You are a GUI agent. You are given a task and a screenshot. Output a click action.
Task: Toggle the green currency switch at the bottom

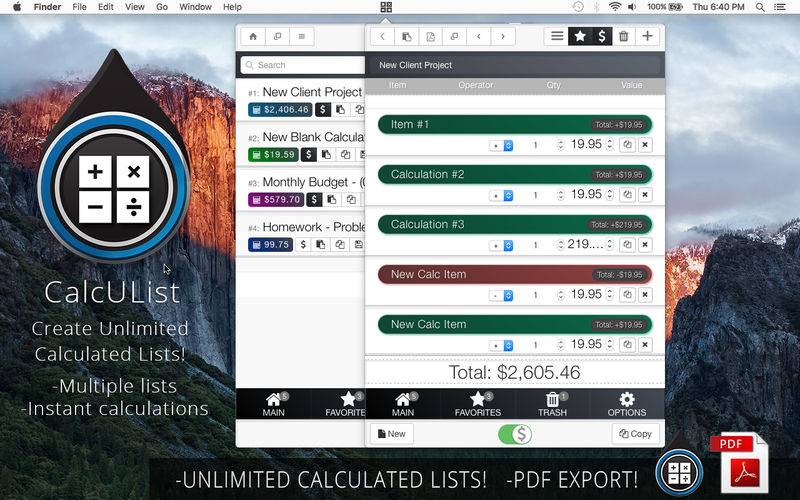[x=515, y=434]
